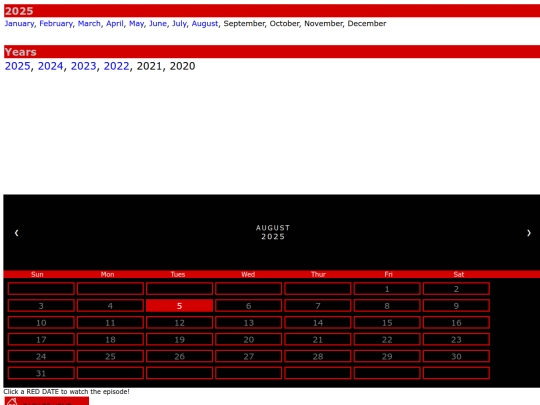Select calendar date 24

[x=41, y=356]
